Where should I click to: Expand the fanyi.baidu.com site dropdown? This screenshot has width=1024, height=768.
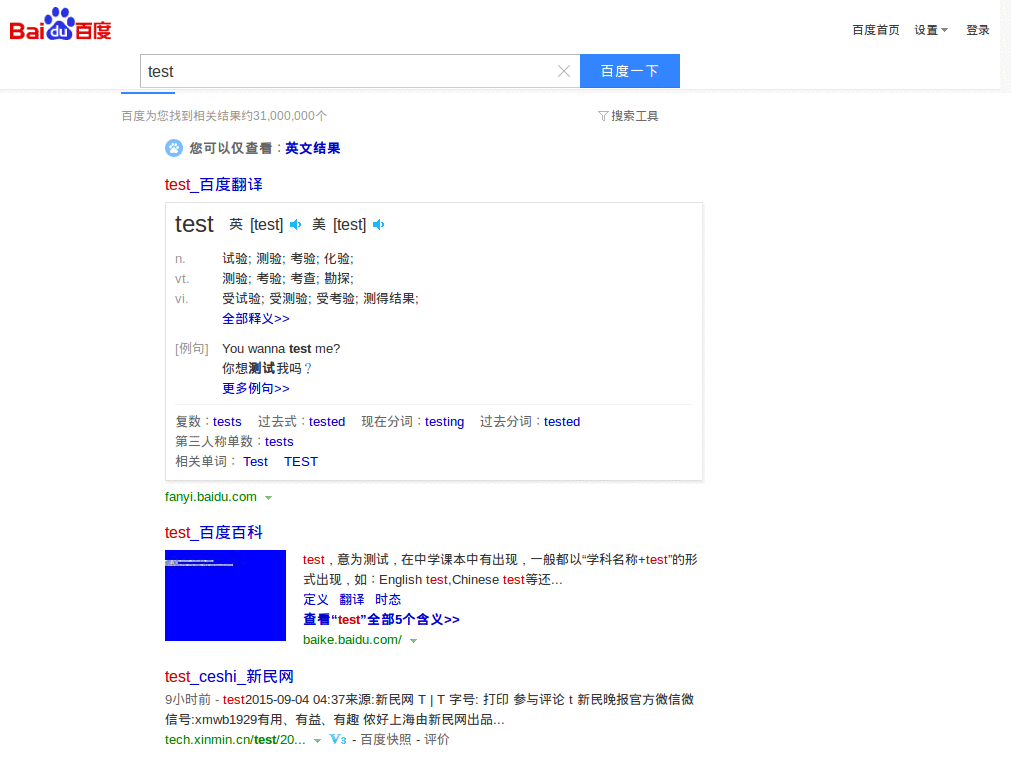268,497
